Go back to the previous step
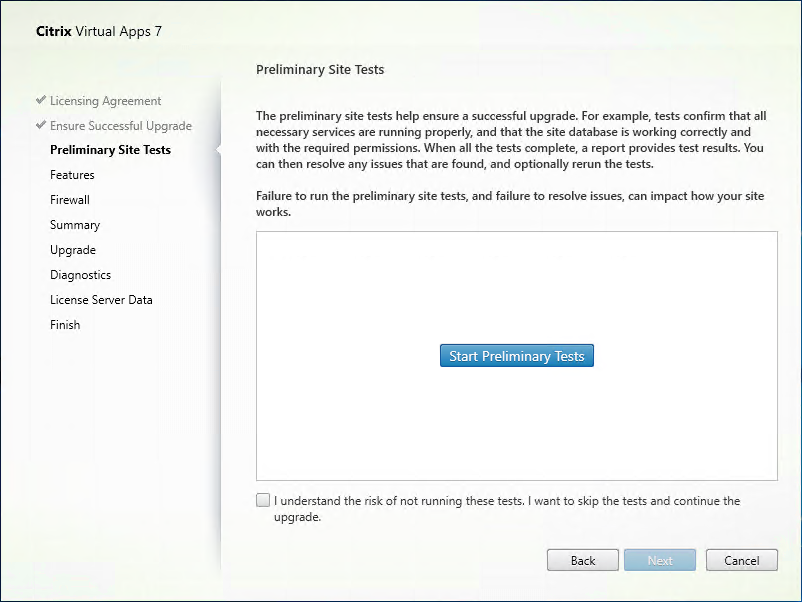 point(583,561)
